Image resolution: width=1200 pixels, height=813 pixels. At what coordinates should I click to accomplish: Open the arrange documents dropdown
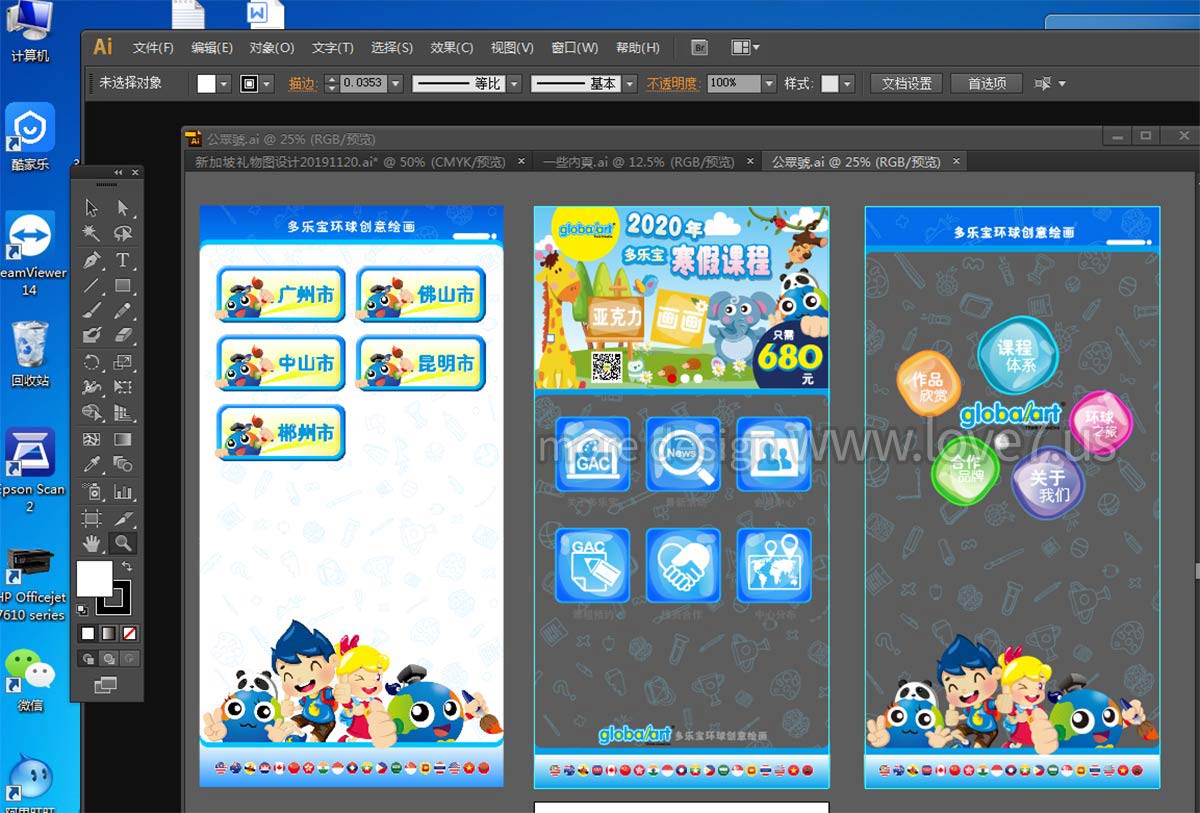coord(746,47)
